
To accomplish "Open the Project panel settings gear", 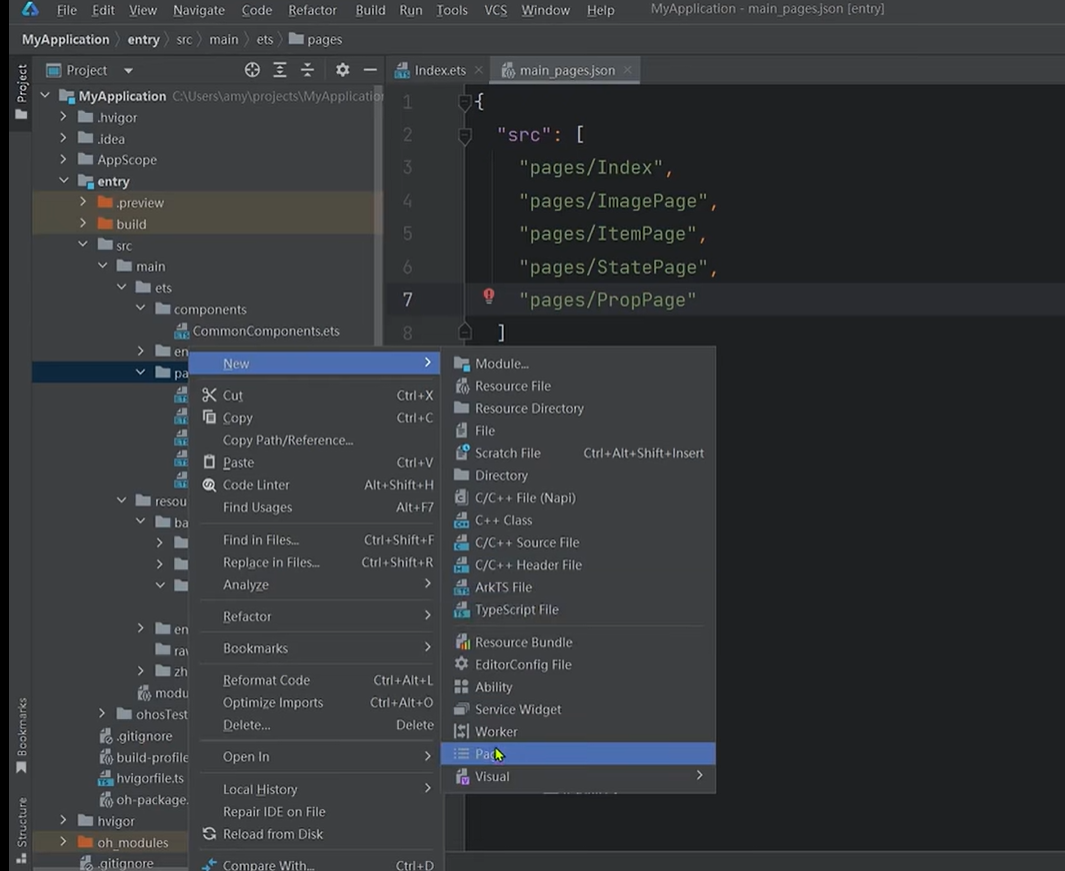I will tap(342, 70).
